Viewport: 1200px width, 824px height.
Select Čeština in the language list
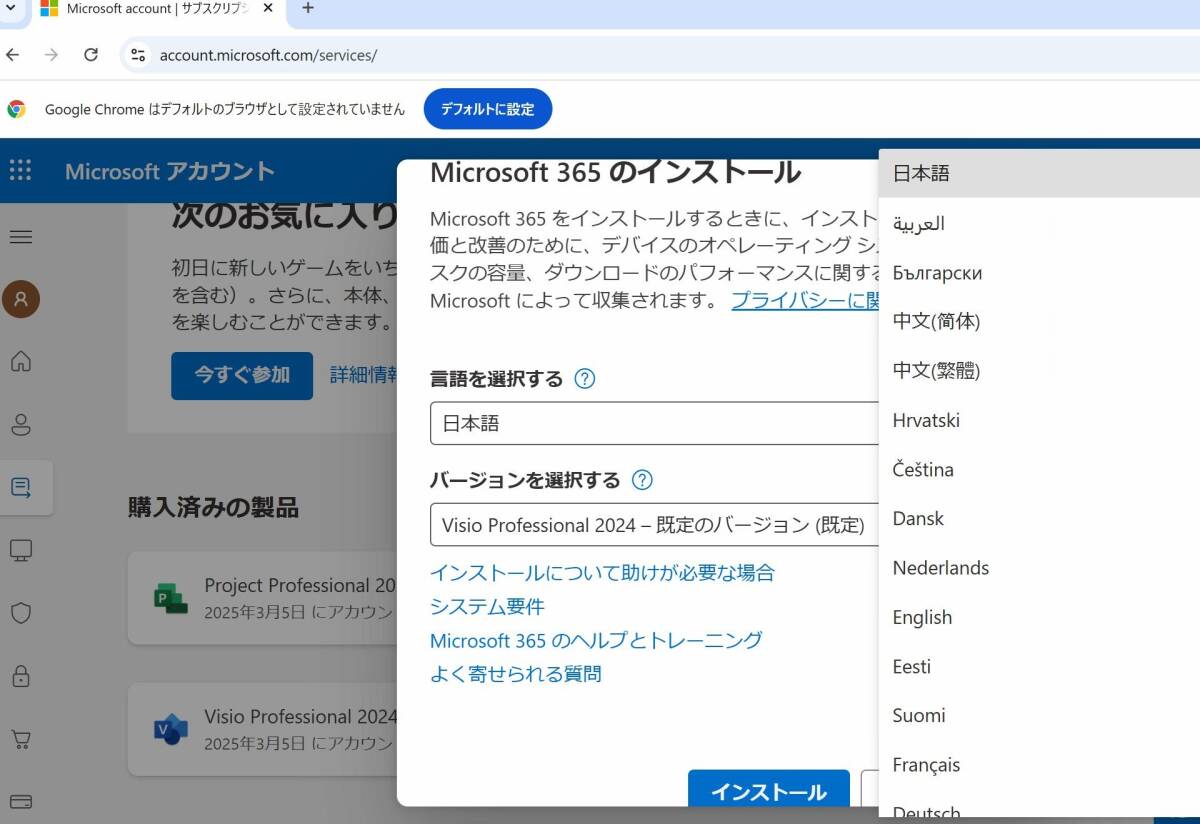coord(1039,469)
